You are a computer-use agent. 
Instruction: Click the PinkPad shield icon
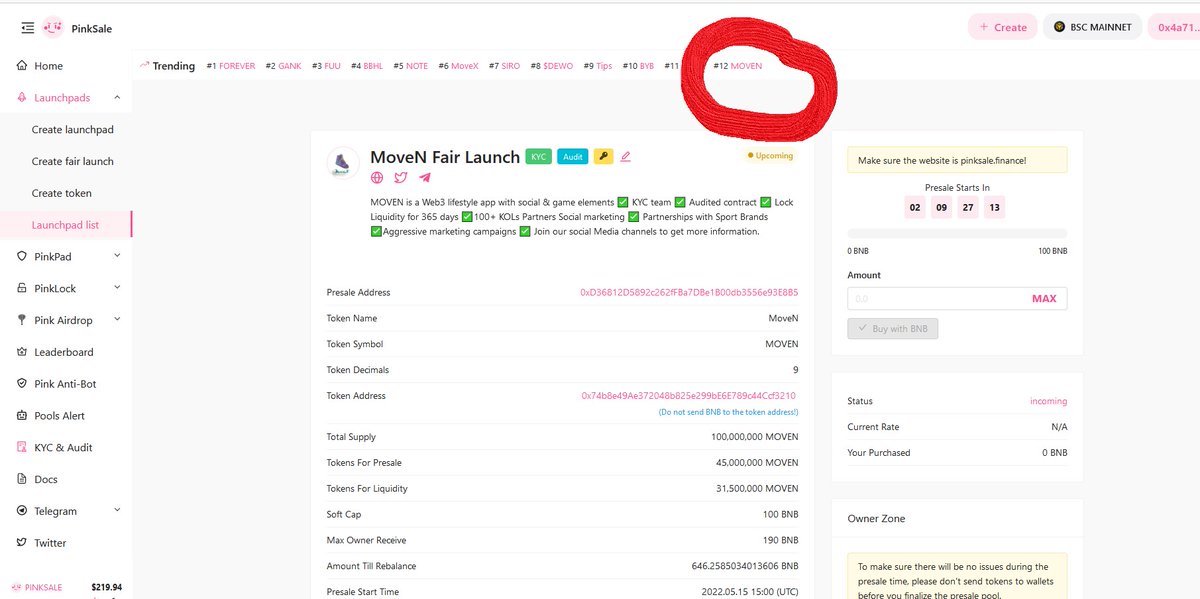[x=24, y=257]
